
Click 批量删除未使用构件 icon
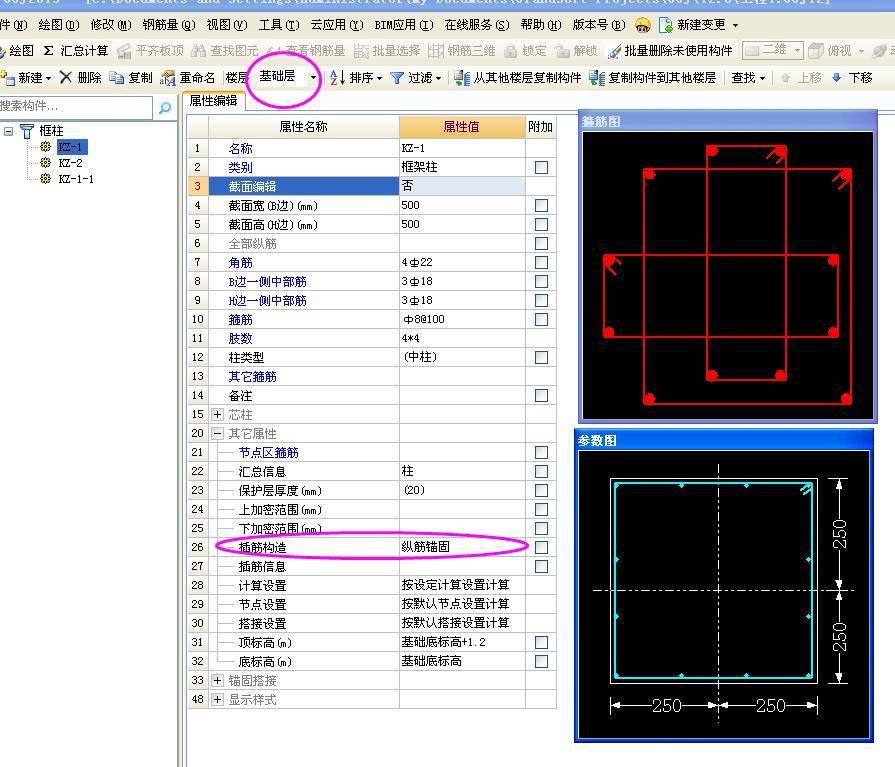pyautogui.click(x=614, y=51)
